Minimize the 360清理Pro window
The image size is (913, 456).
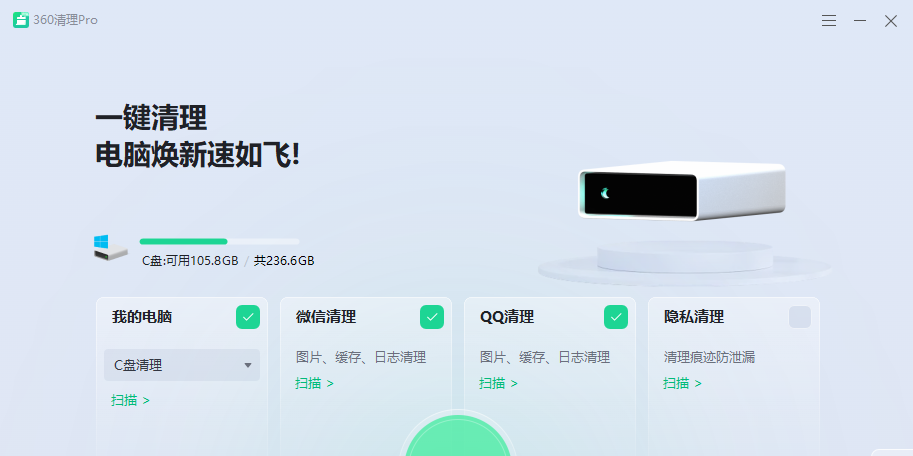coord(859,20)
